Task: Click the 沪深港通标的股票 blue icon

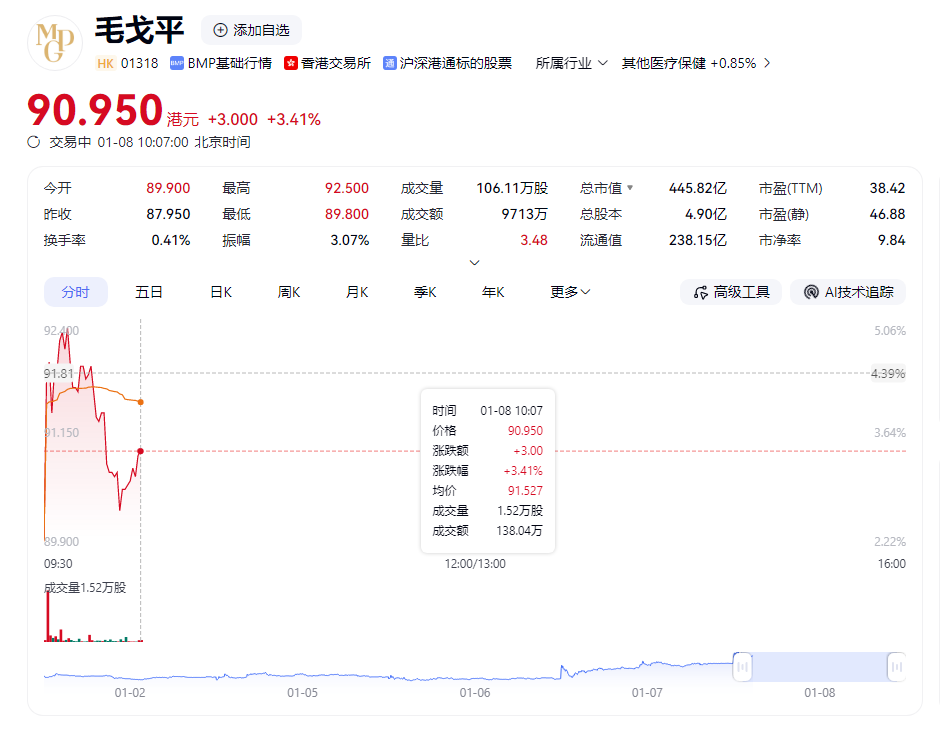Action: coord(390,63)
